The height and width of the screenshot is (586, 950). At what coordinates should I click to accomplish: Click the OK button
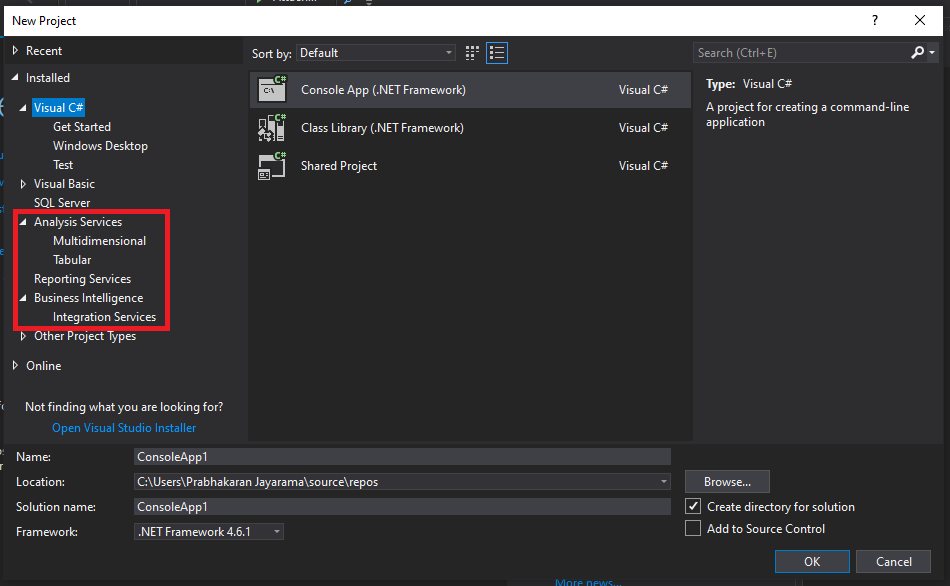click(x=812, y=561)
